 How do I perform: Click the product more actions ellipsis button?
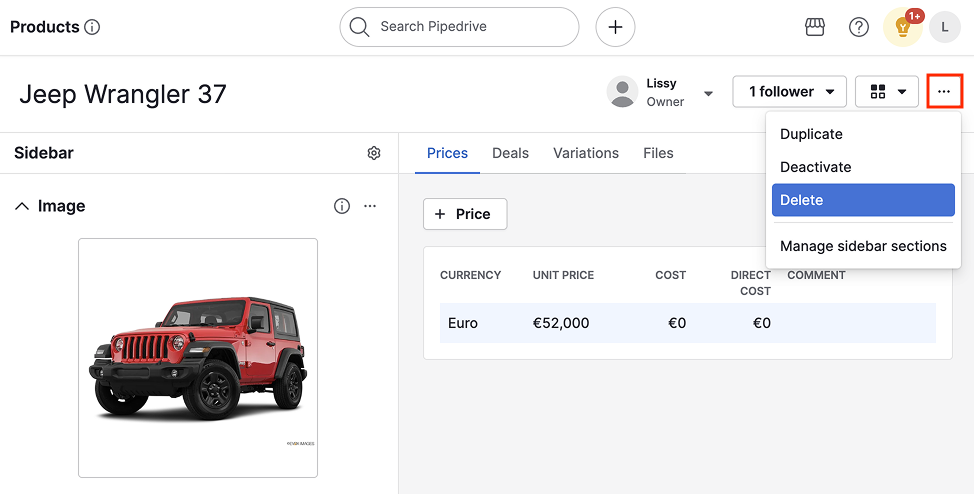pyautogui.click(x=944, y=92)
